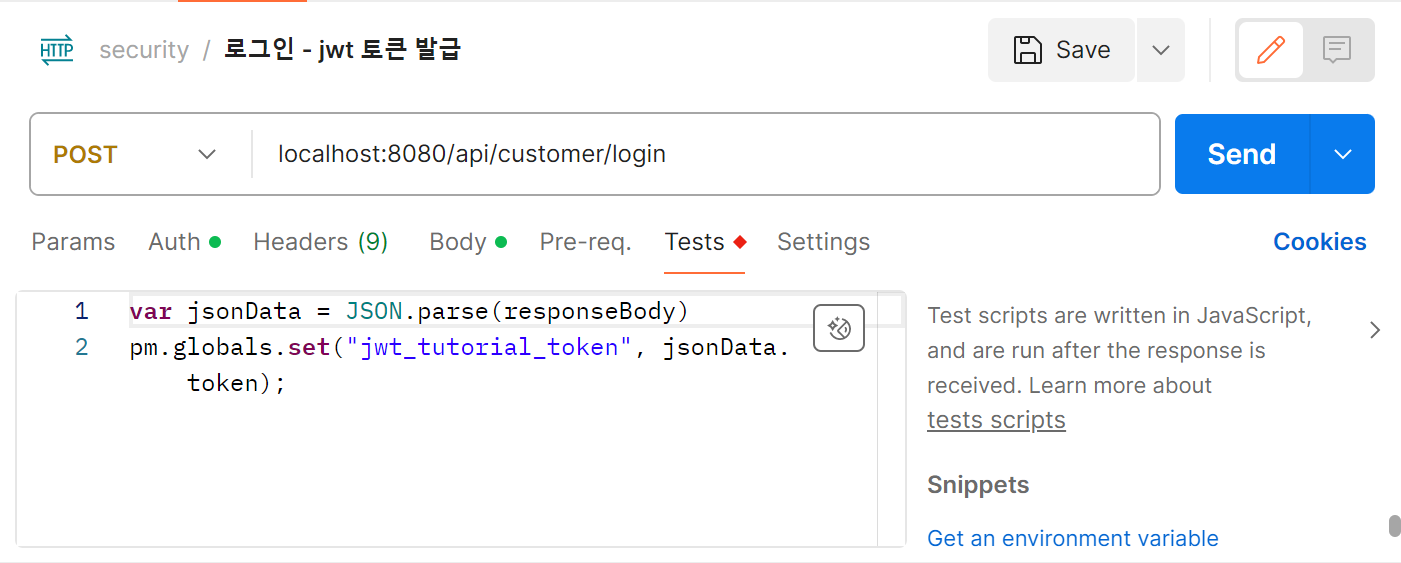This screenshot has width=1401, height=563.
Task: Go to the Pre-req. tab
Action: point(585,242)
